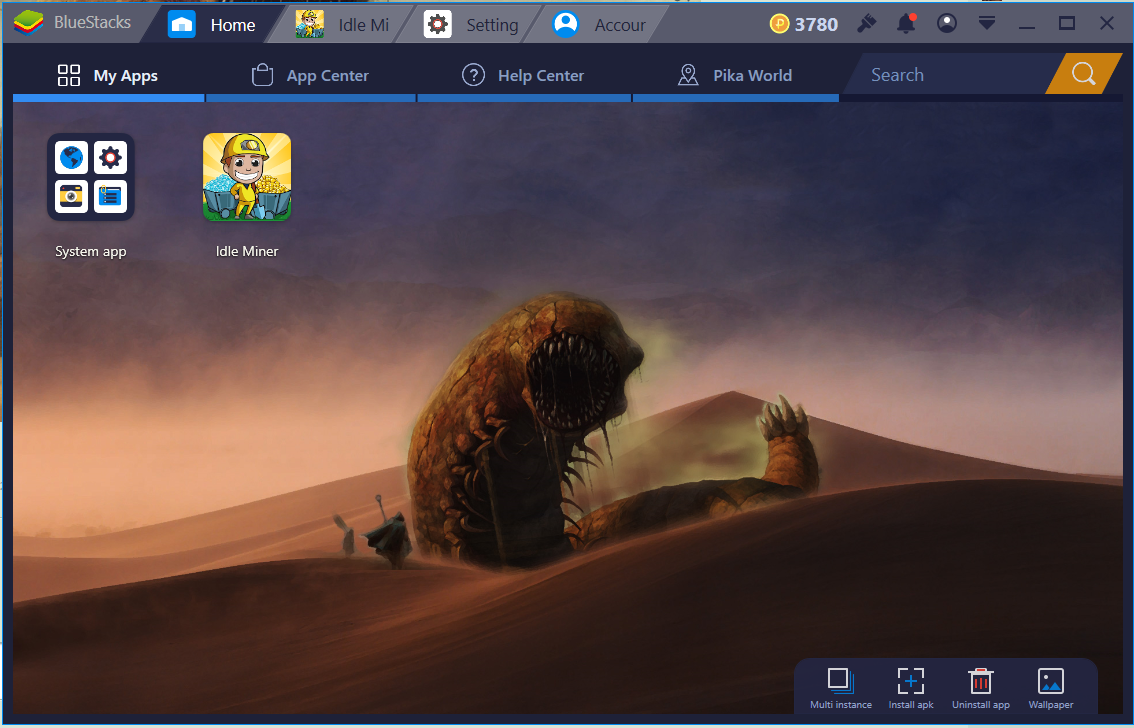Click the theme paintbrush icon
Viewport: 1134px width, 728px height.
point(866,24)
